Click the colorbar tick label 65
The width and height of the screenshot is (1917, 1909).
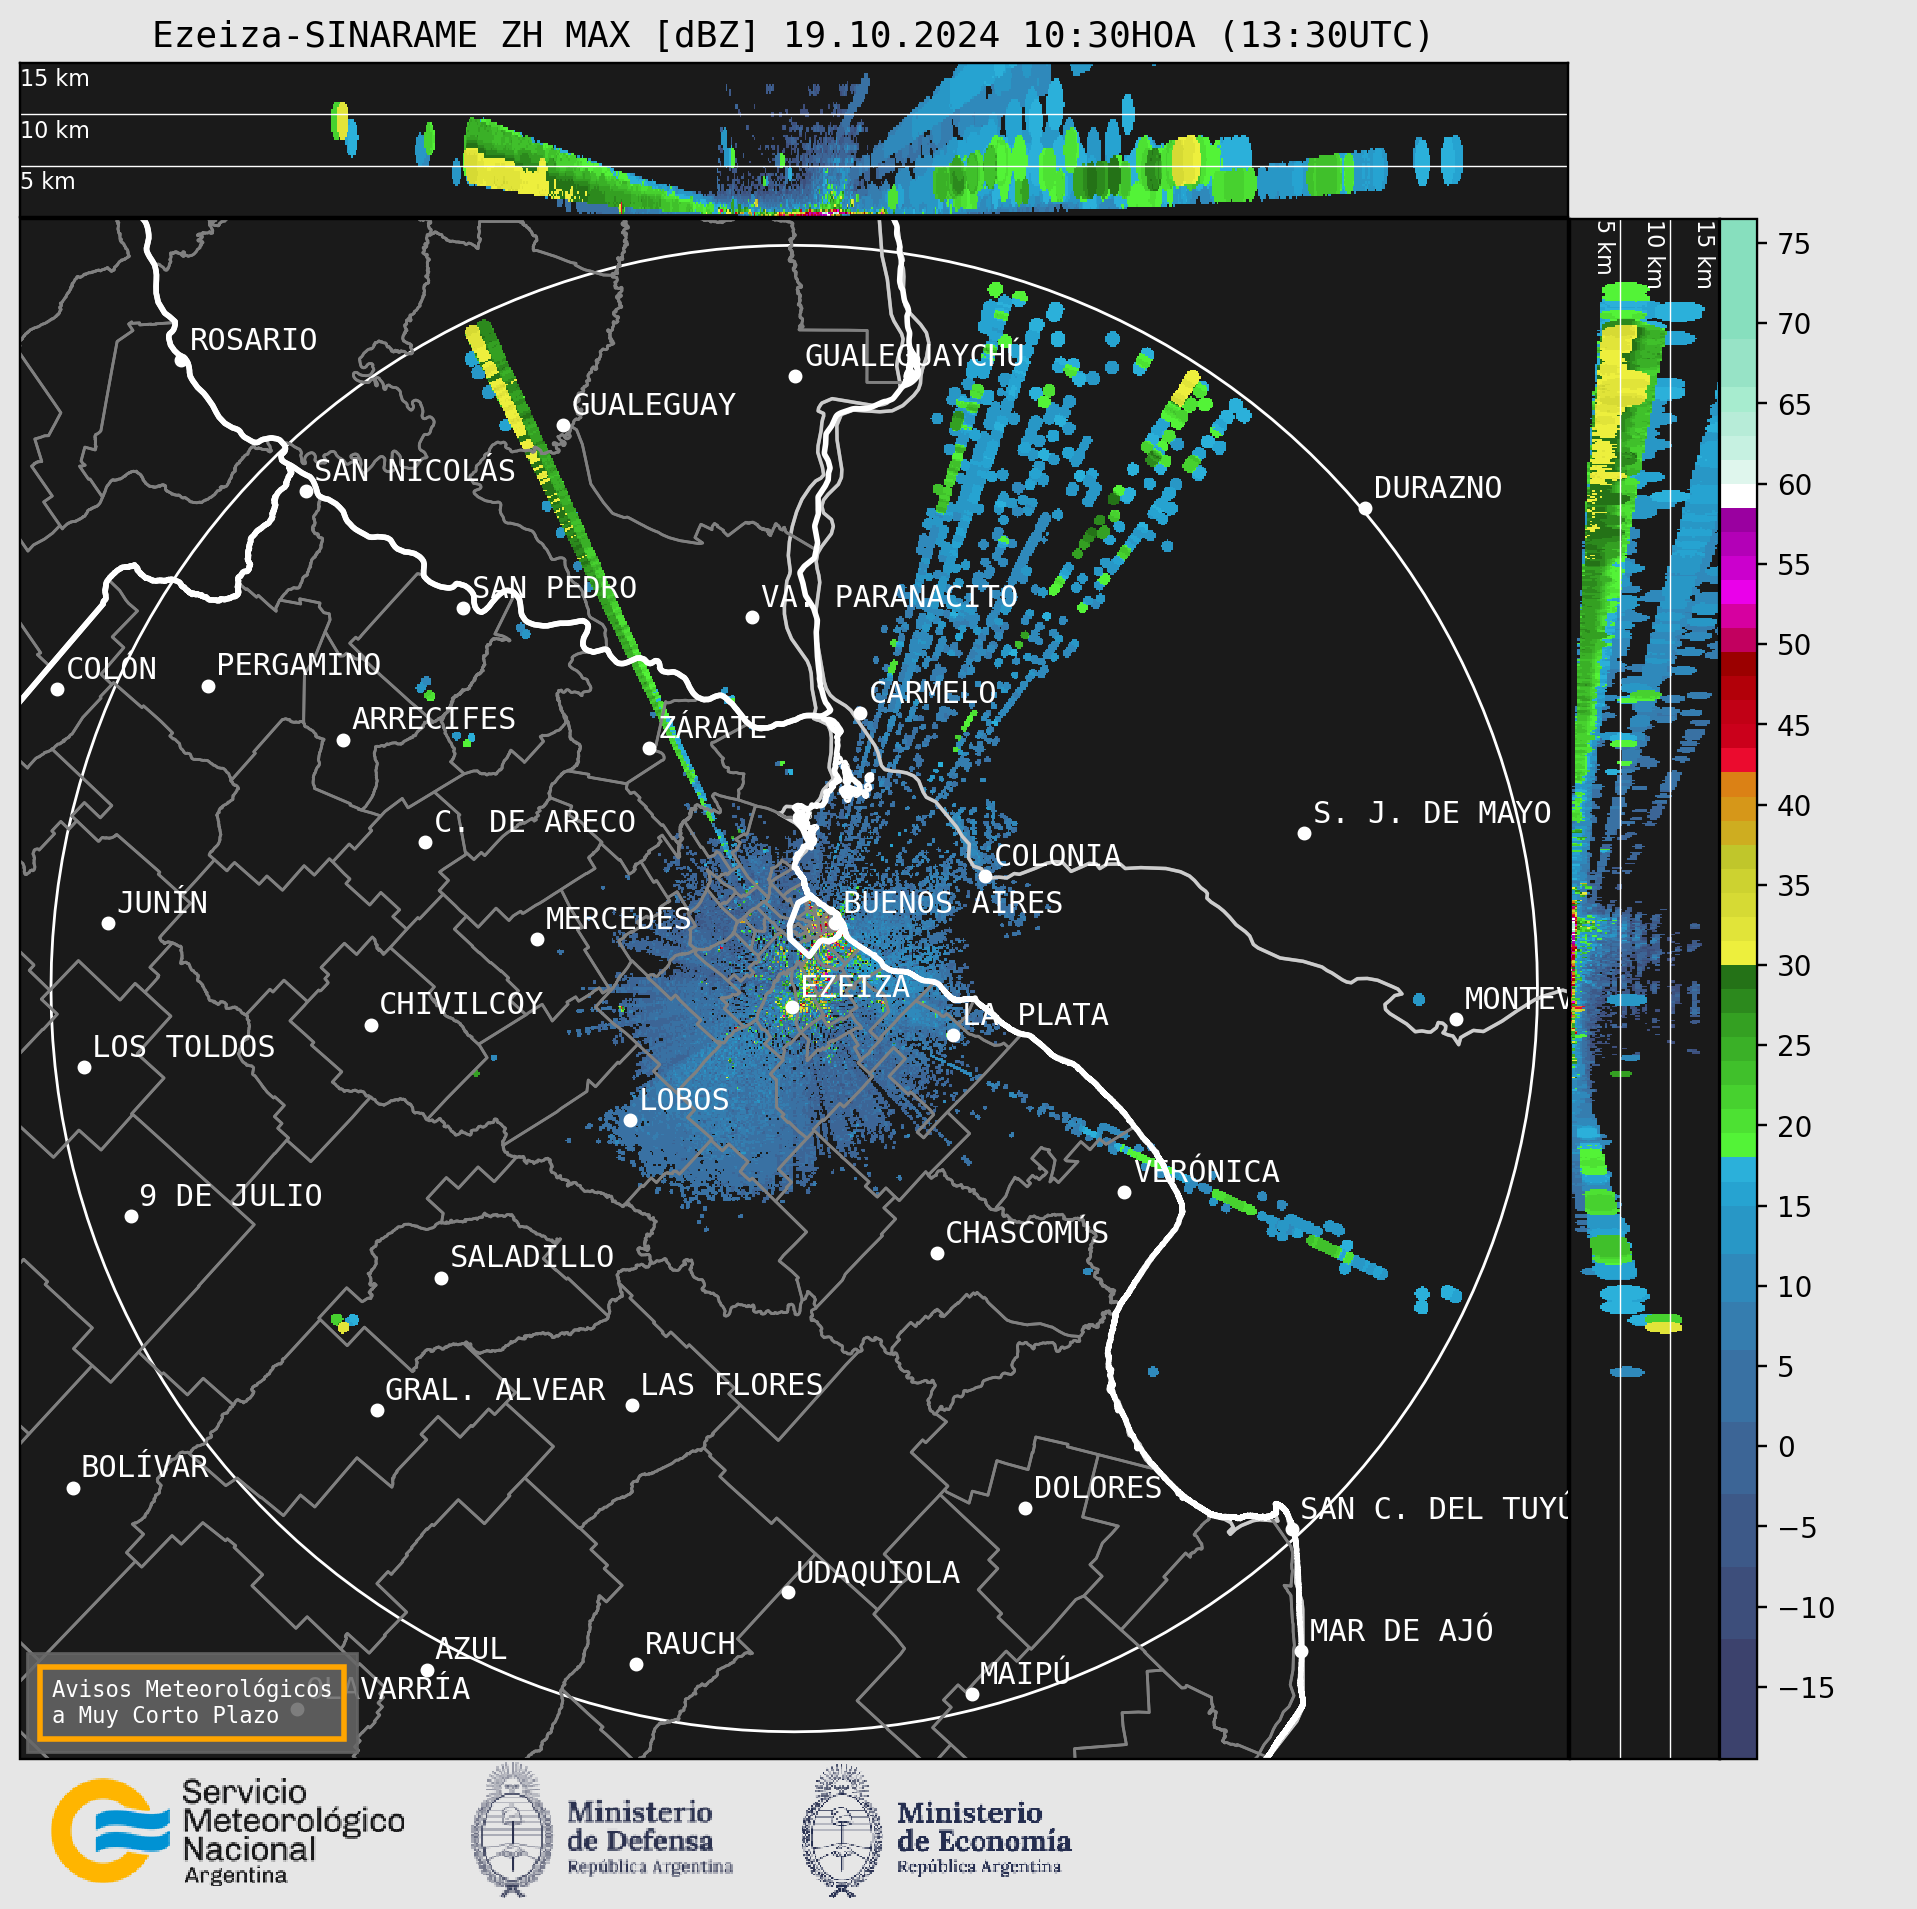click(1794, 405)
